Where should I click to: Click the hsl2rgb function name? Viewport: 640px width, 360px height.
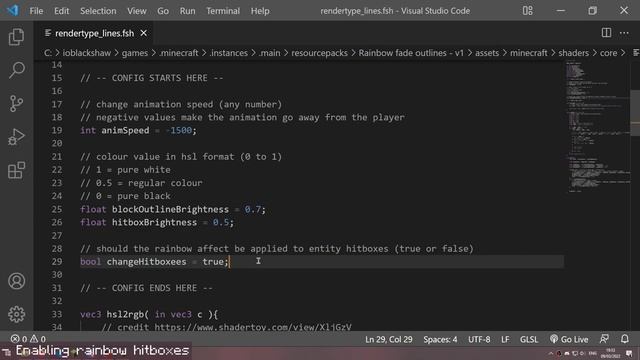click(x=125, y=314)
